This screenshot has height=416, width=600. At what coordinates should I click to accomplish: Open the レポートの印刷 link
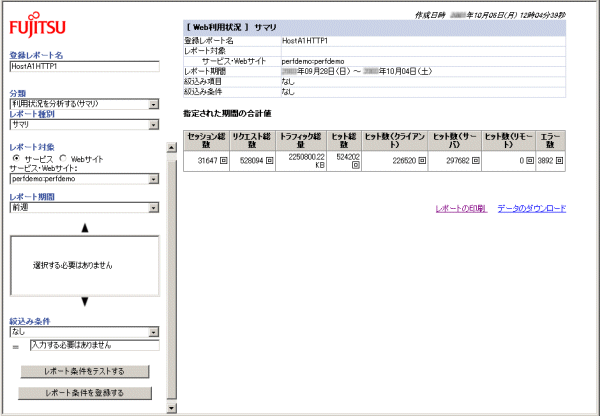click(x=460, y=209)
